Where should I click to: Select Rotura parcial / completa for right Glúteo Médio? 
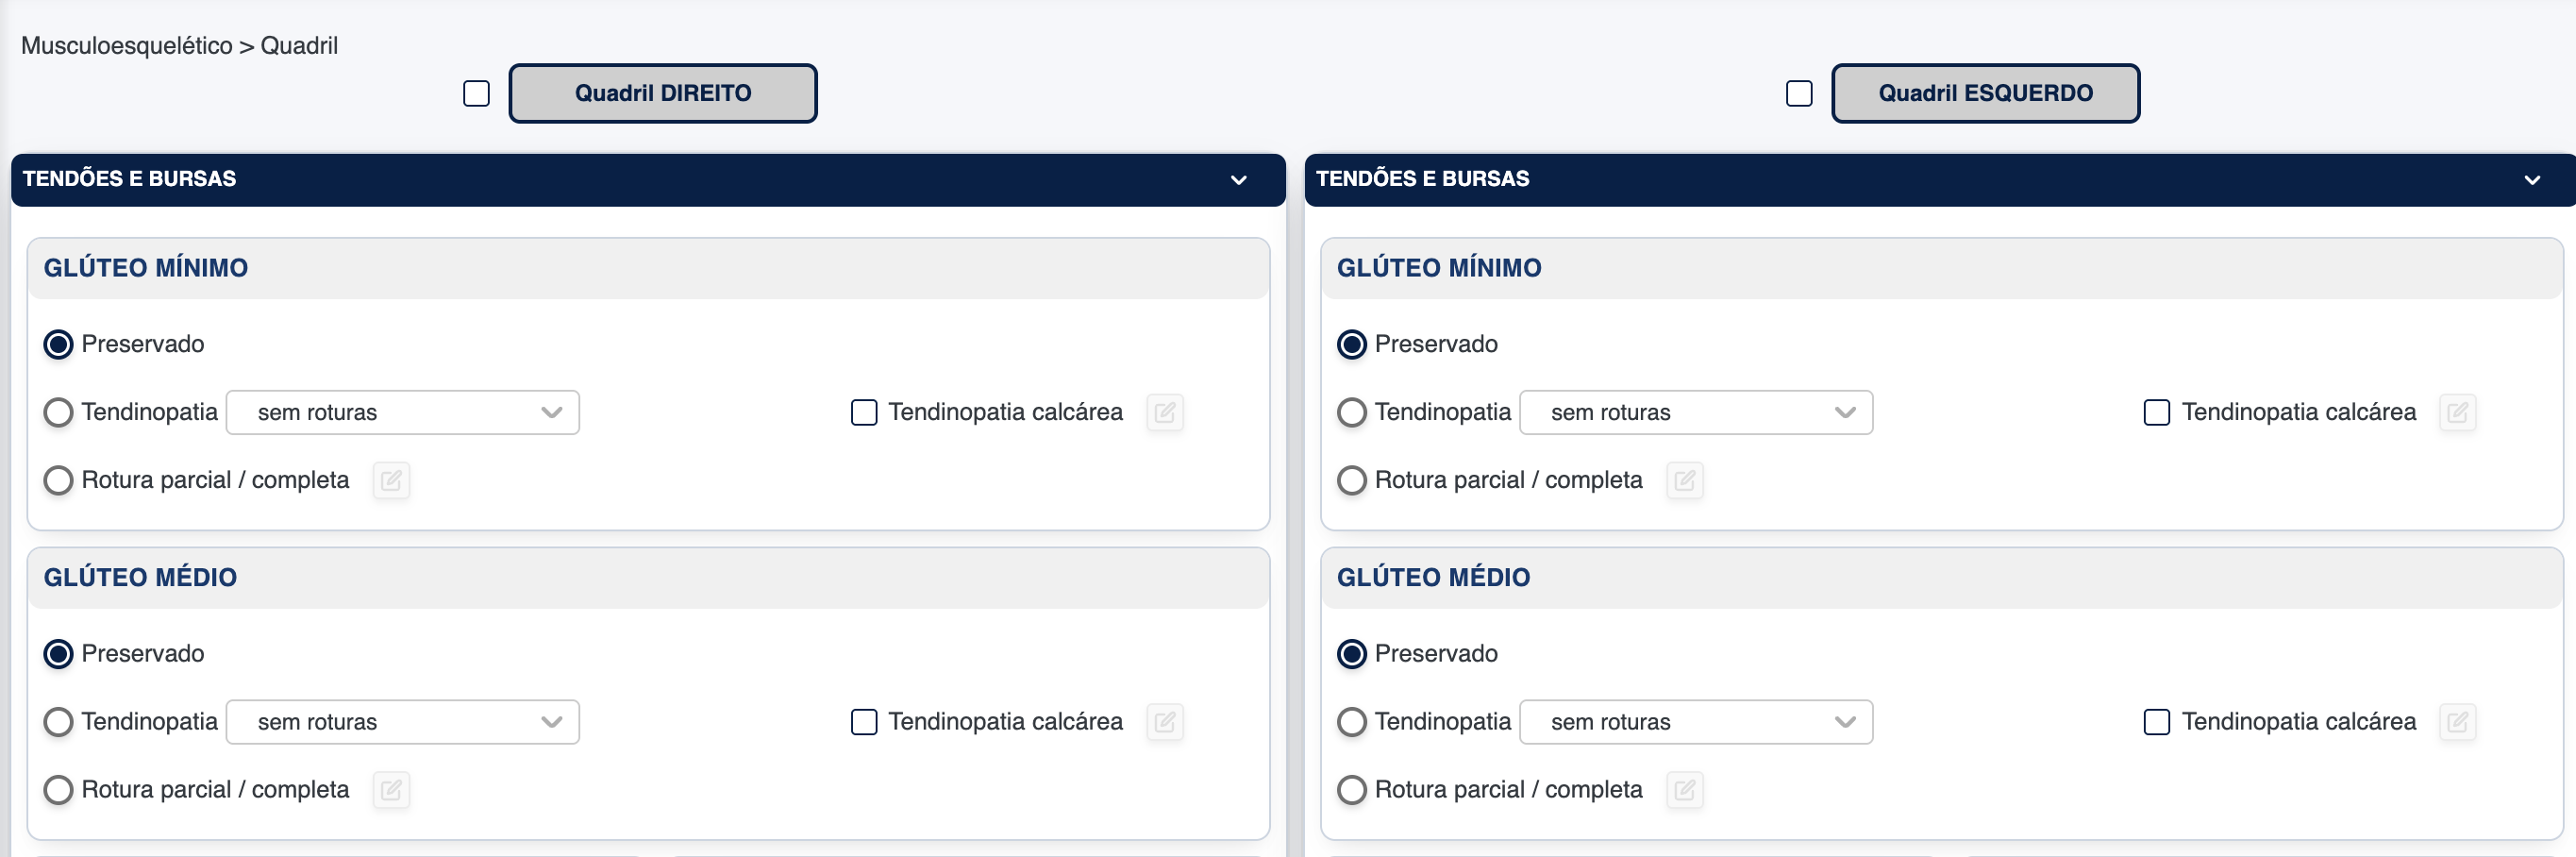coord(59,790)
